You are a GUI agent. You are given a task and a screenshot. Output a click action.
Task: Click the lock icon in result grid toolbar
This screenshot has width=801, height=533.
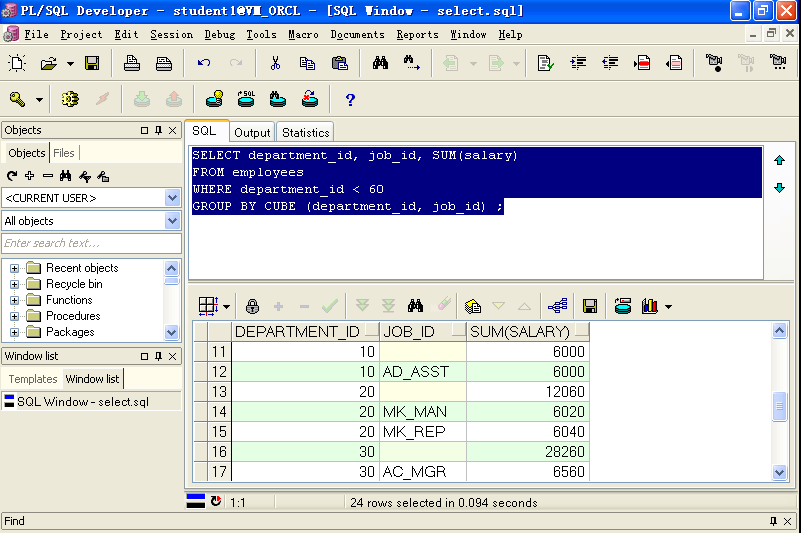click(x=252, y=306)
